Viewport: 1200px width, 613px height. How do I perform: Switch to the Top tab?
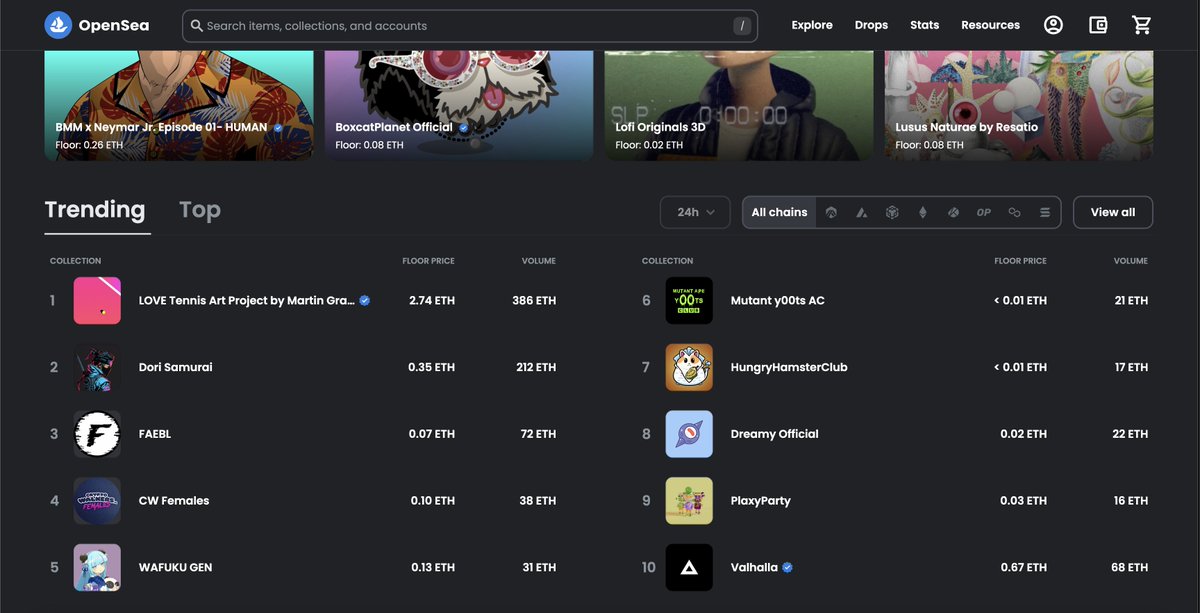pos(200,210)
